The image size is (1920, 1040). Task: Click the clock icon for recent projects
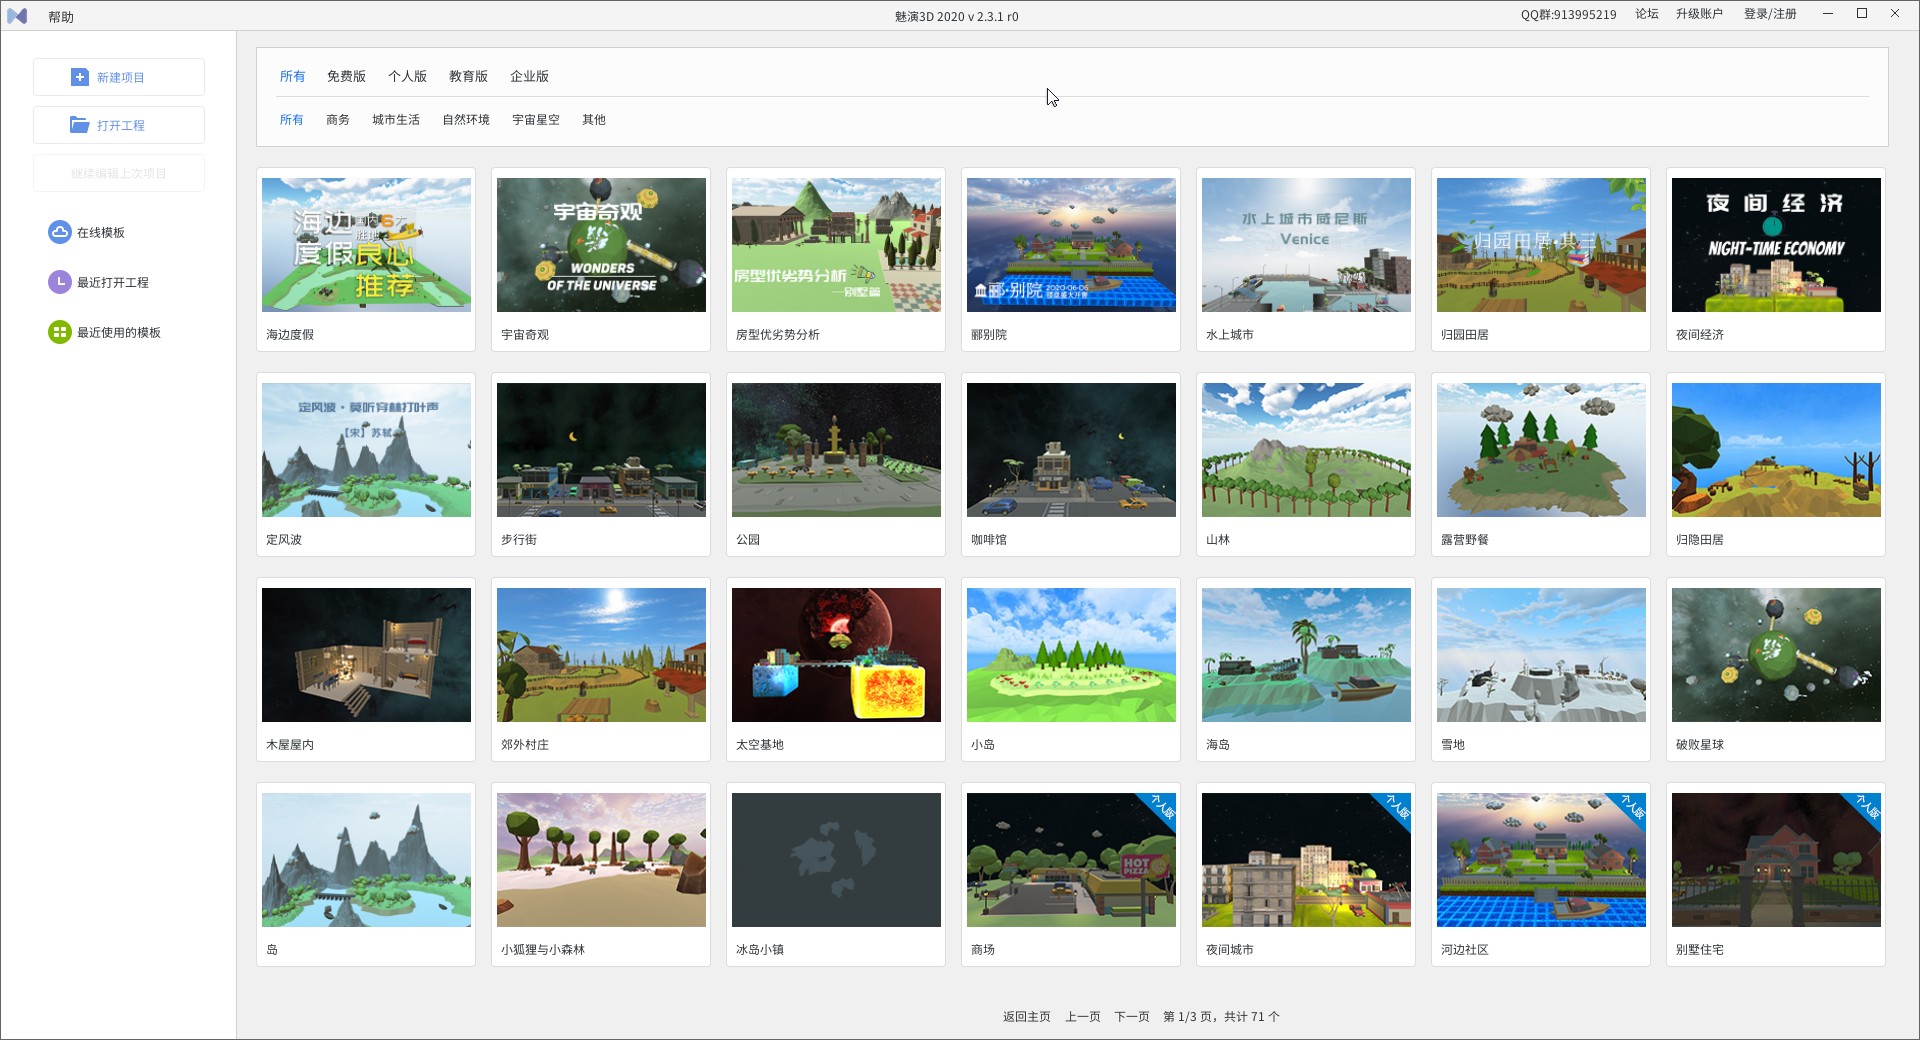pos(60,282)
